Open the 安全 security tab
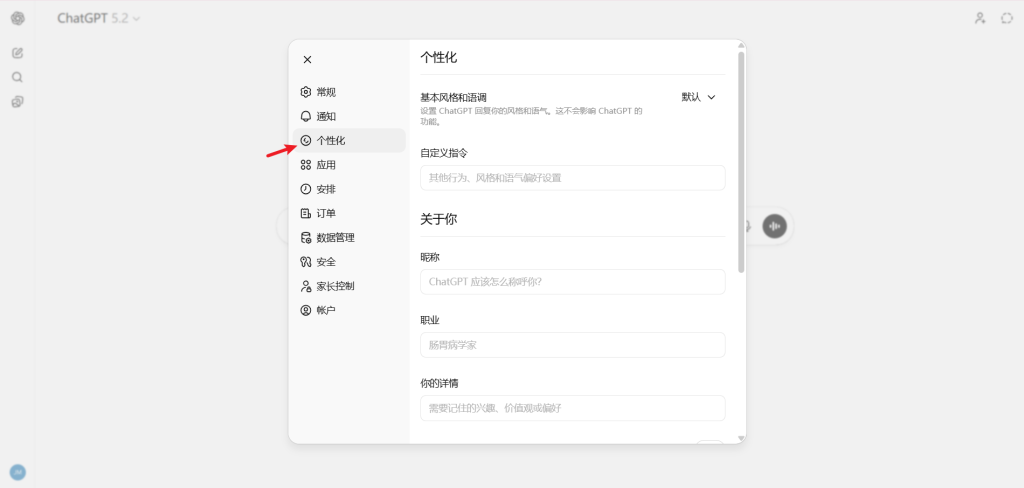Image resolution: width=1024 pixels, height=488 pixels. coord(349,261)
